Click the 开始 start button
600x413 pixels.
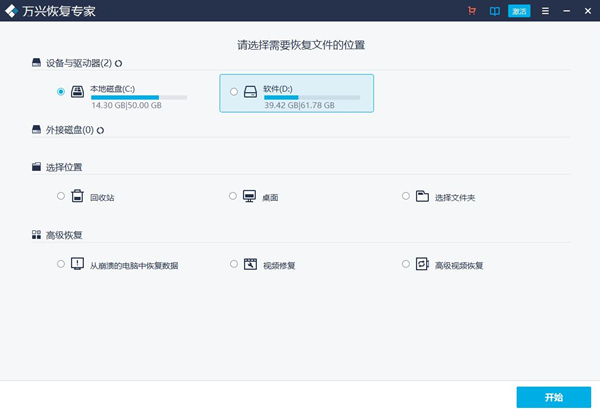pyautogui.click(x=553, y=397)
